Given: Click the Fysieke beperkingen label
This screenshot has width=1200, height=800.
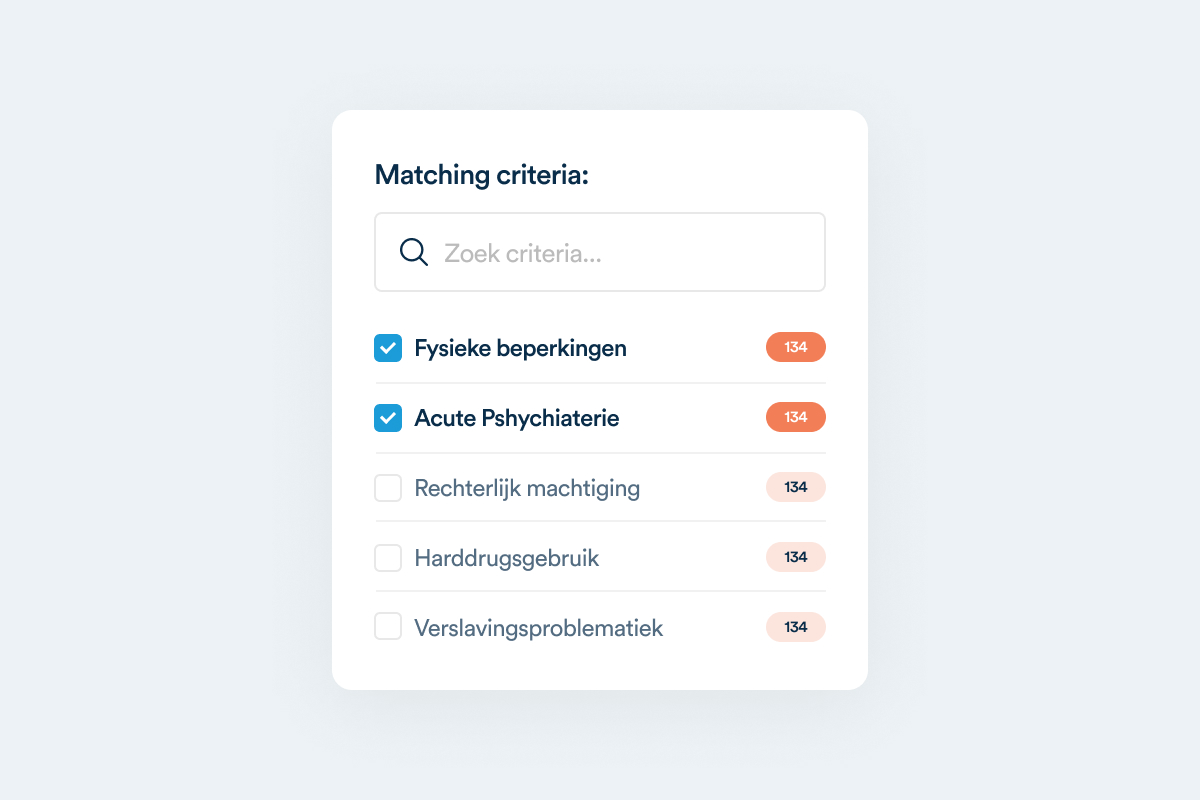Looking at the screenshot, I should [x=520, y=348].
